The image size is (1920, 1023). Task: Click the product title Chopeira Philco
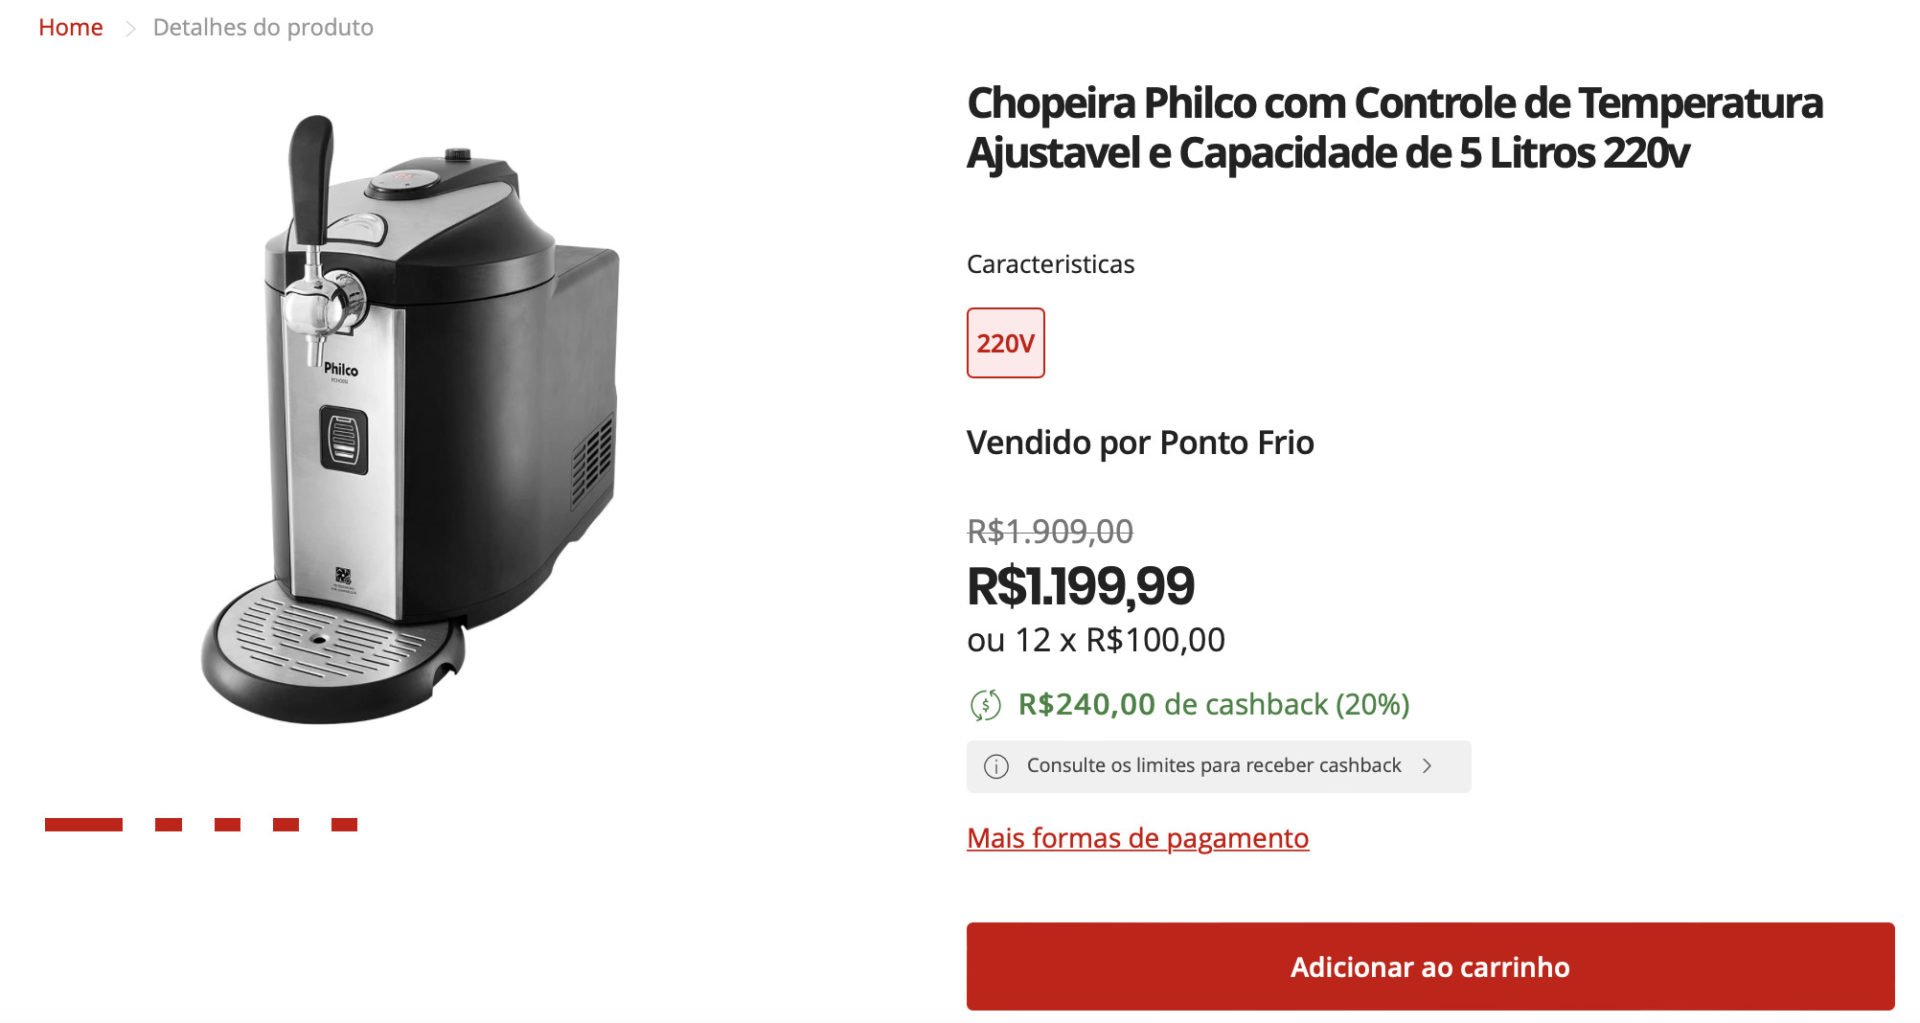[1394, 128]
